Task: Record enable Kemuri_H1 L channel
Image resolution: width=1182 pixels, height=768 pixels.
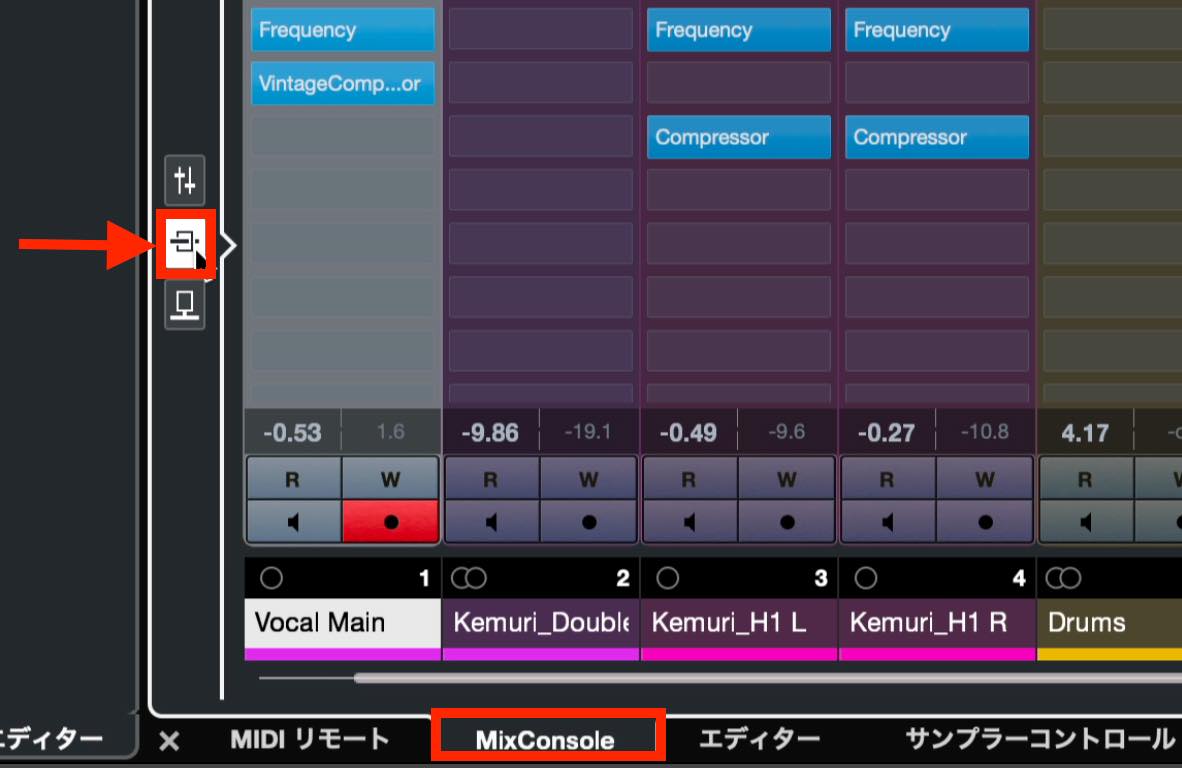Action: (787, 522)
